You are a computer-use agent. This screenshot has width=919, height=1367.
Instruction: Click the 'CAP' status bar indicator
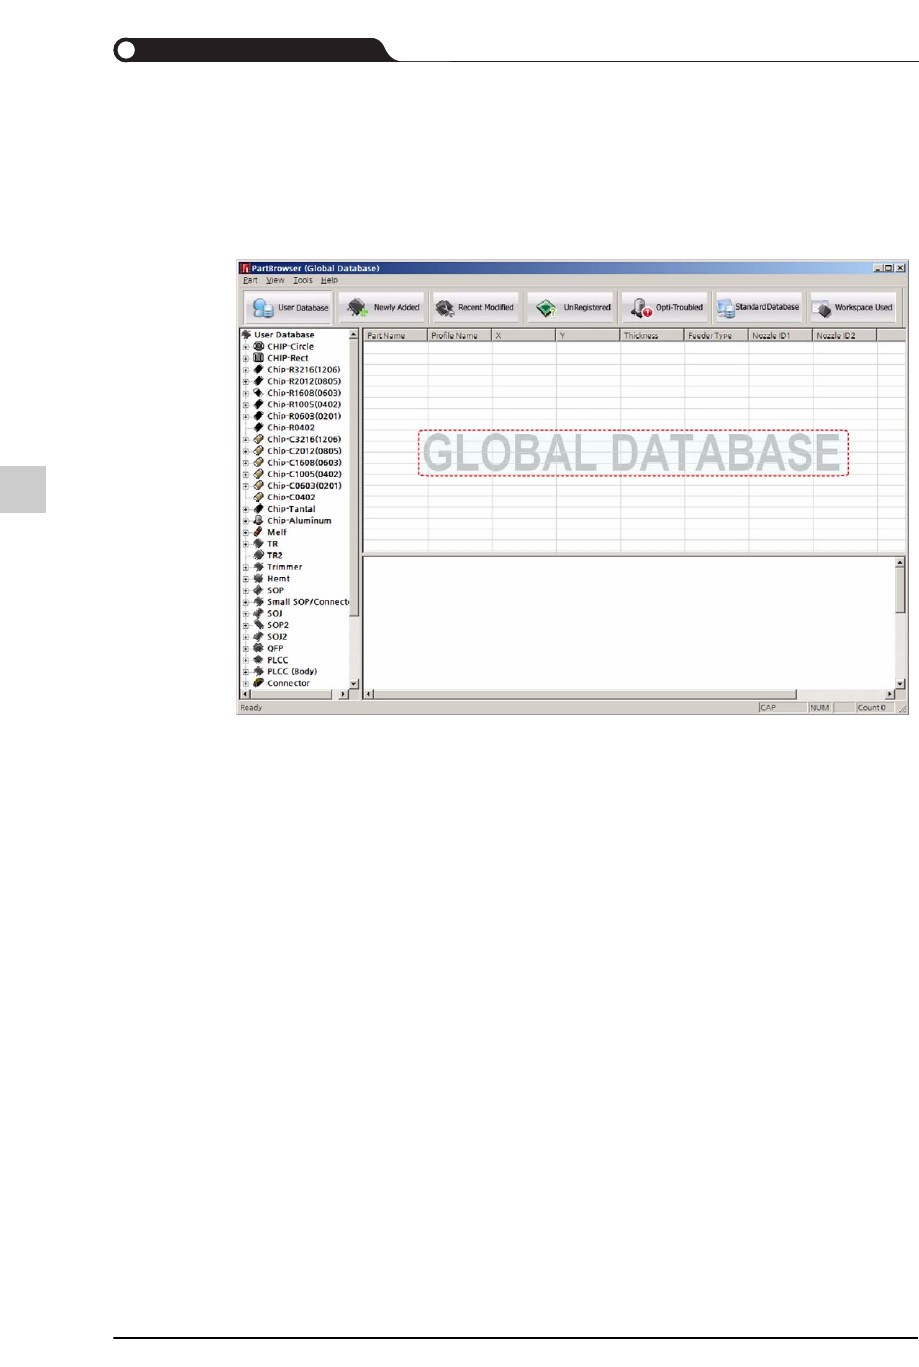tap(768, 707)
